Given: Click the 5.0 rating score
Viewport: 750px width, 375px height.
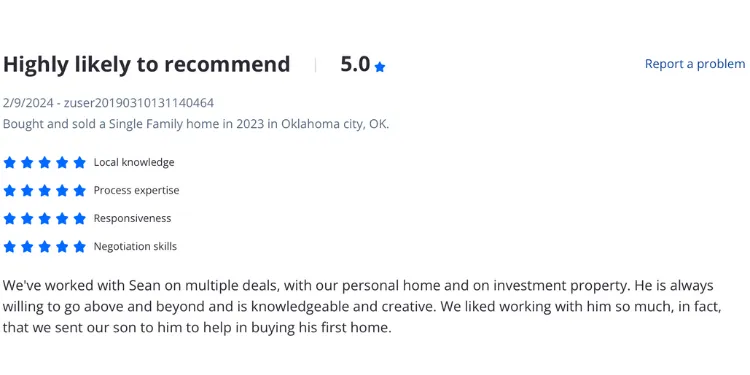Looking at the screenshot, I should point(355,64).
